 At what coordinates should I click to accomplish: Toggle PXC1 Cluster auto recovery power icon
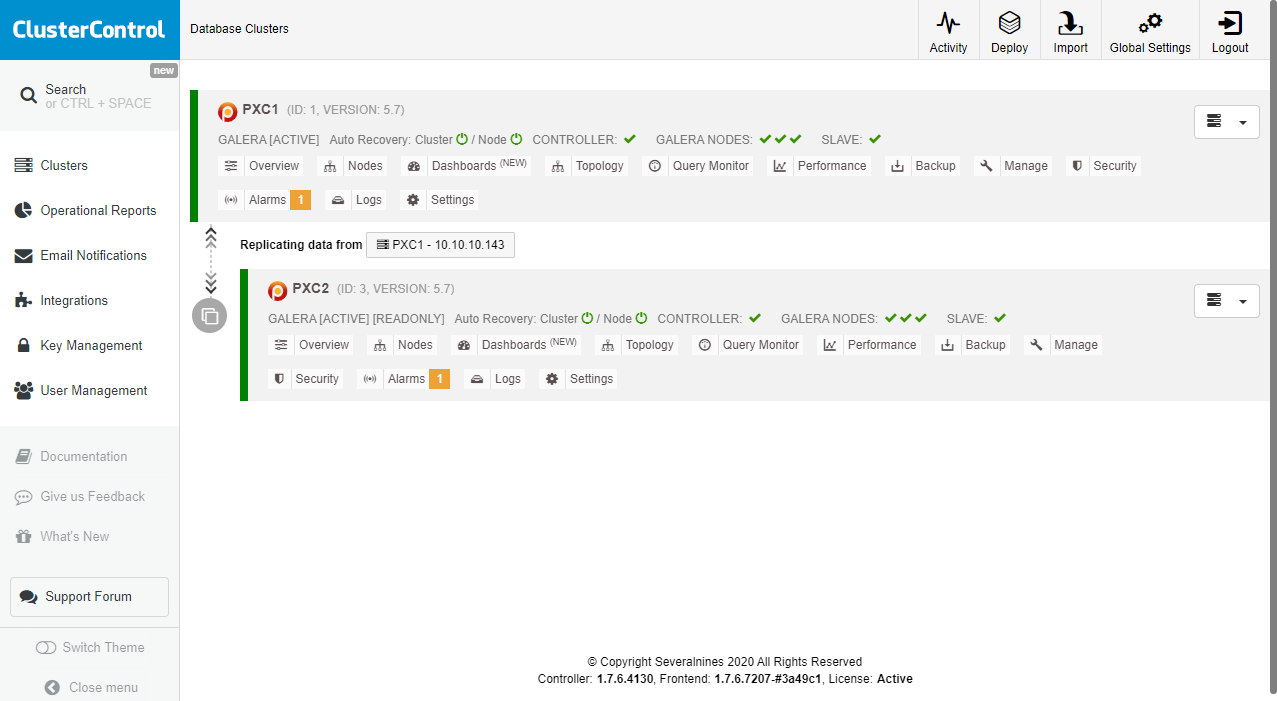(462, 139)
